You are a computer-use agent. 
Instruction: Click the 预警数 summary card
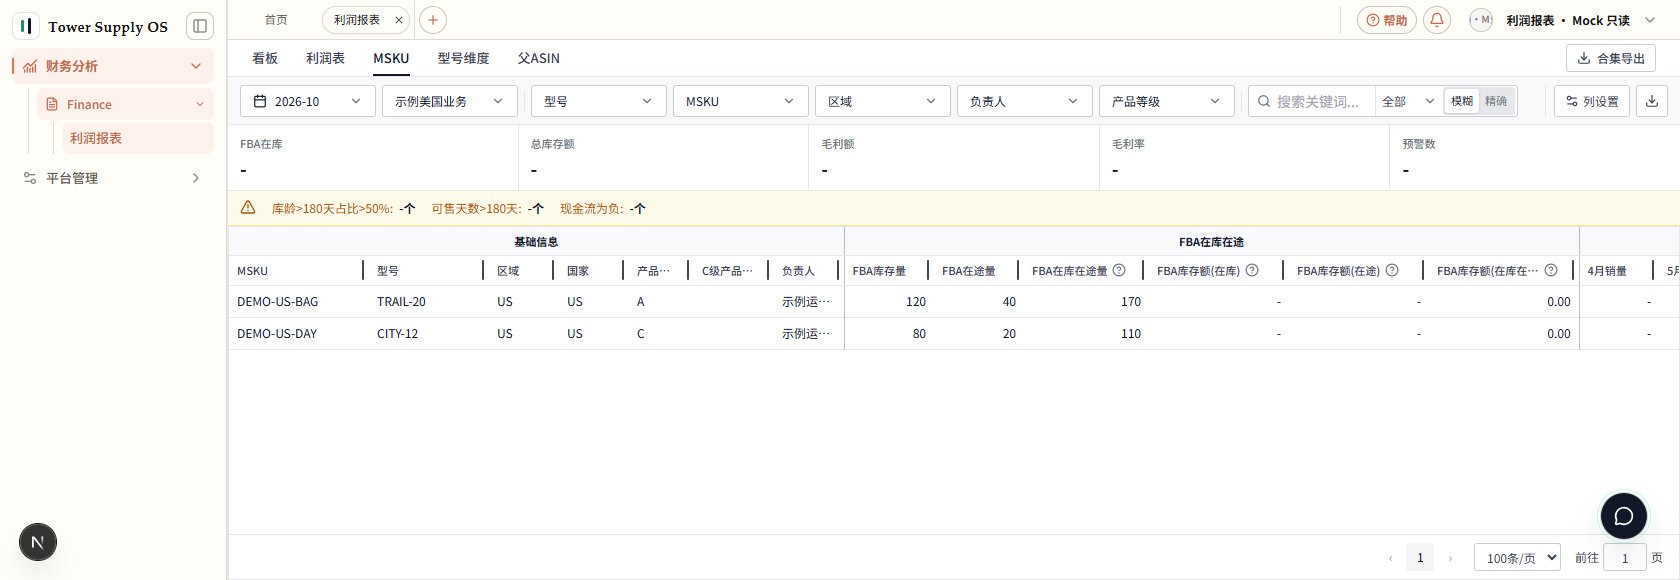1535,157
